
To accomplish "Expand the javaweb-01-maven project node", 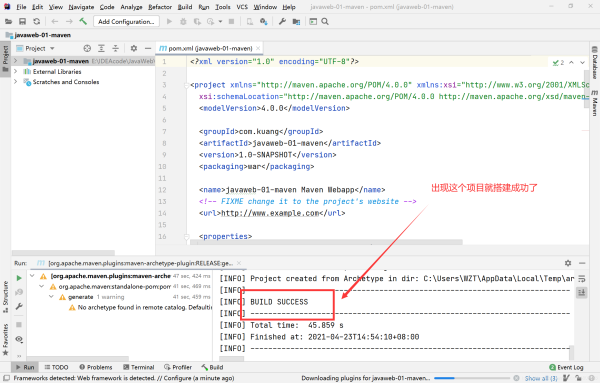I will (15, 61).
